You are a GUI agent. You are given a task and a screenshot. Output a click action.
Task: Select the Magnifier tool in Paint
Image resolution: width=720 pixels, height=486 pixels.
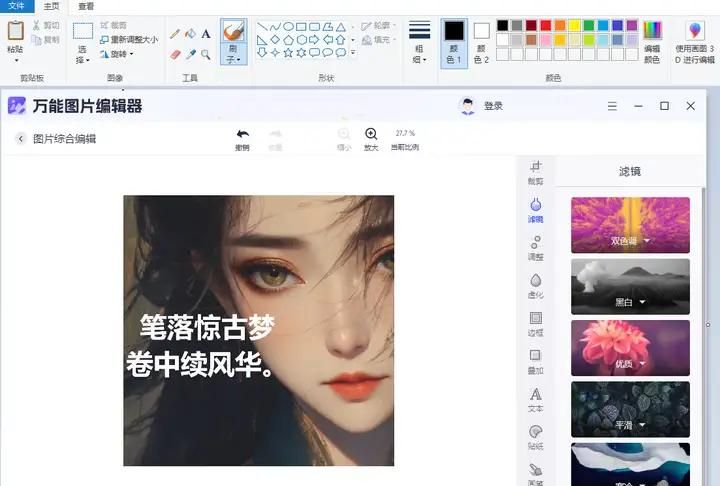pyautogui.click(x=206, y=55)
